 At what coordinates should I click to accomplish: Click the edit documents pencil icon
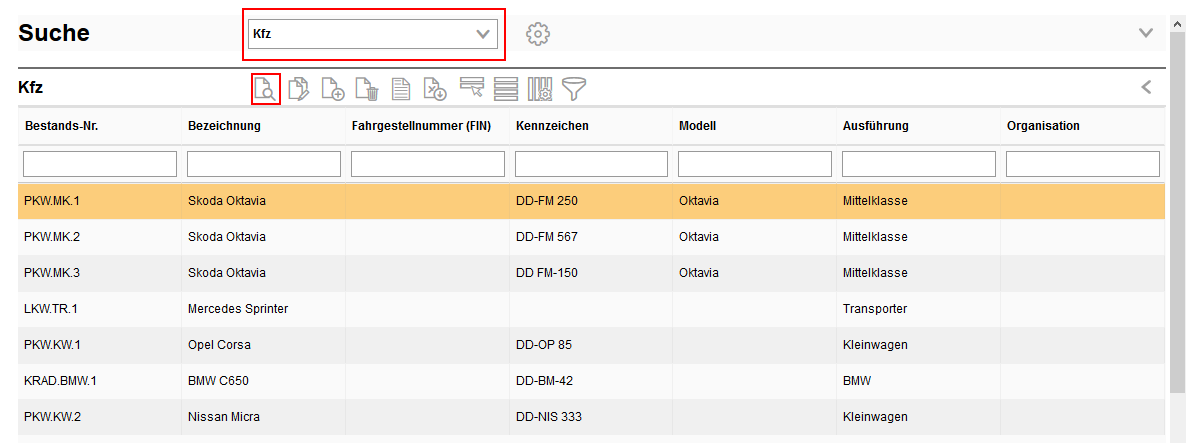[x=299, y=89]
